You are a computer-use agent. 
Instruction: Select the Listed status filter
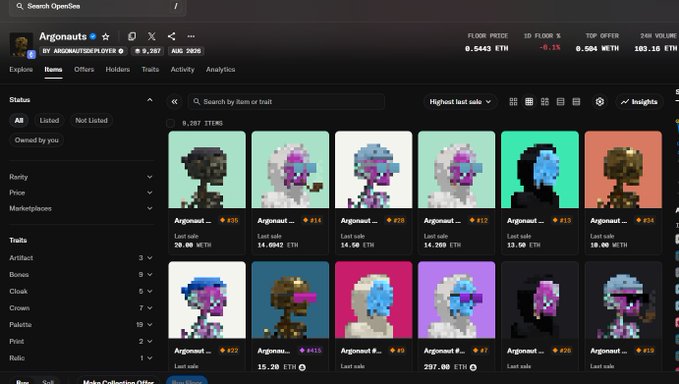click(x=49, y=120)
